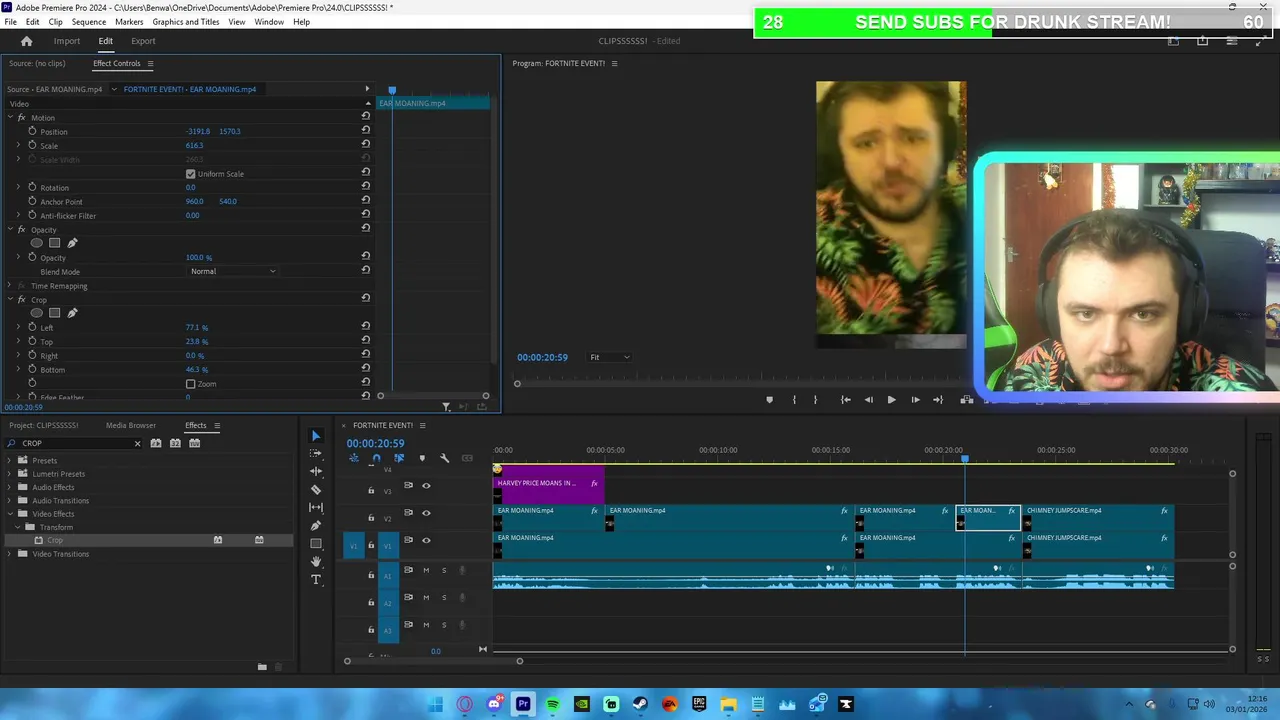Open the Sequence menu
The image size is (1280, 720).
click(x=89, y=22)
